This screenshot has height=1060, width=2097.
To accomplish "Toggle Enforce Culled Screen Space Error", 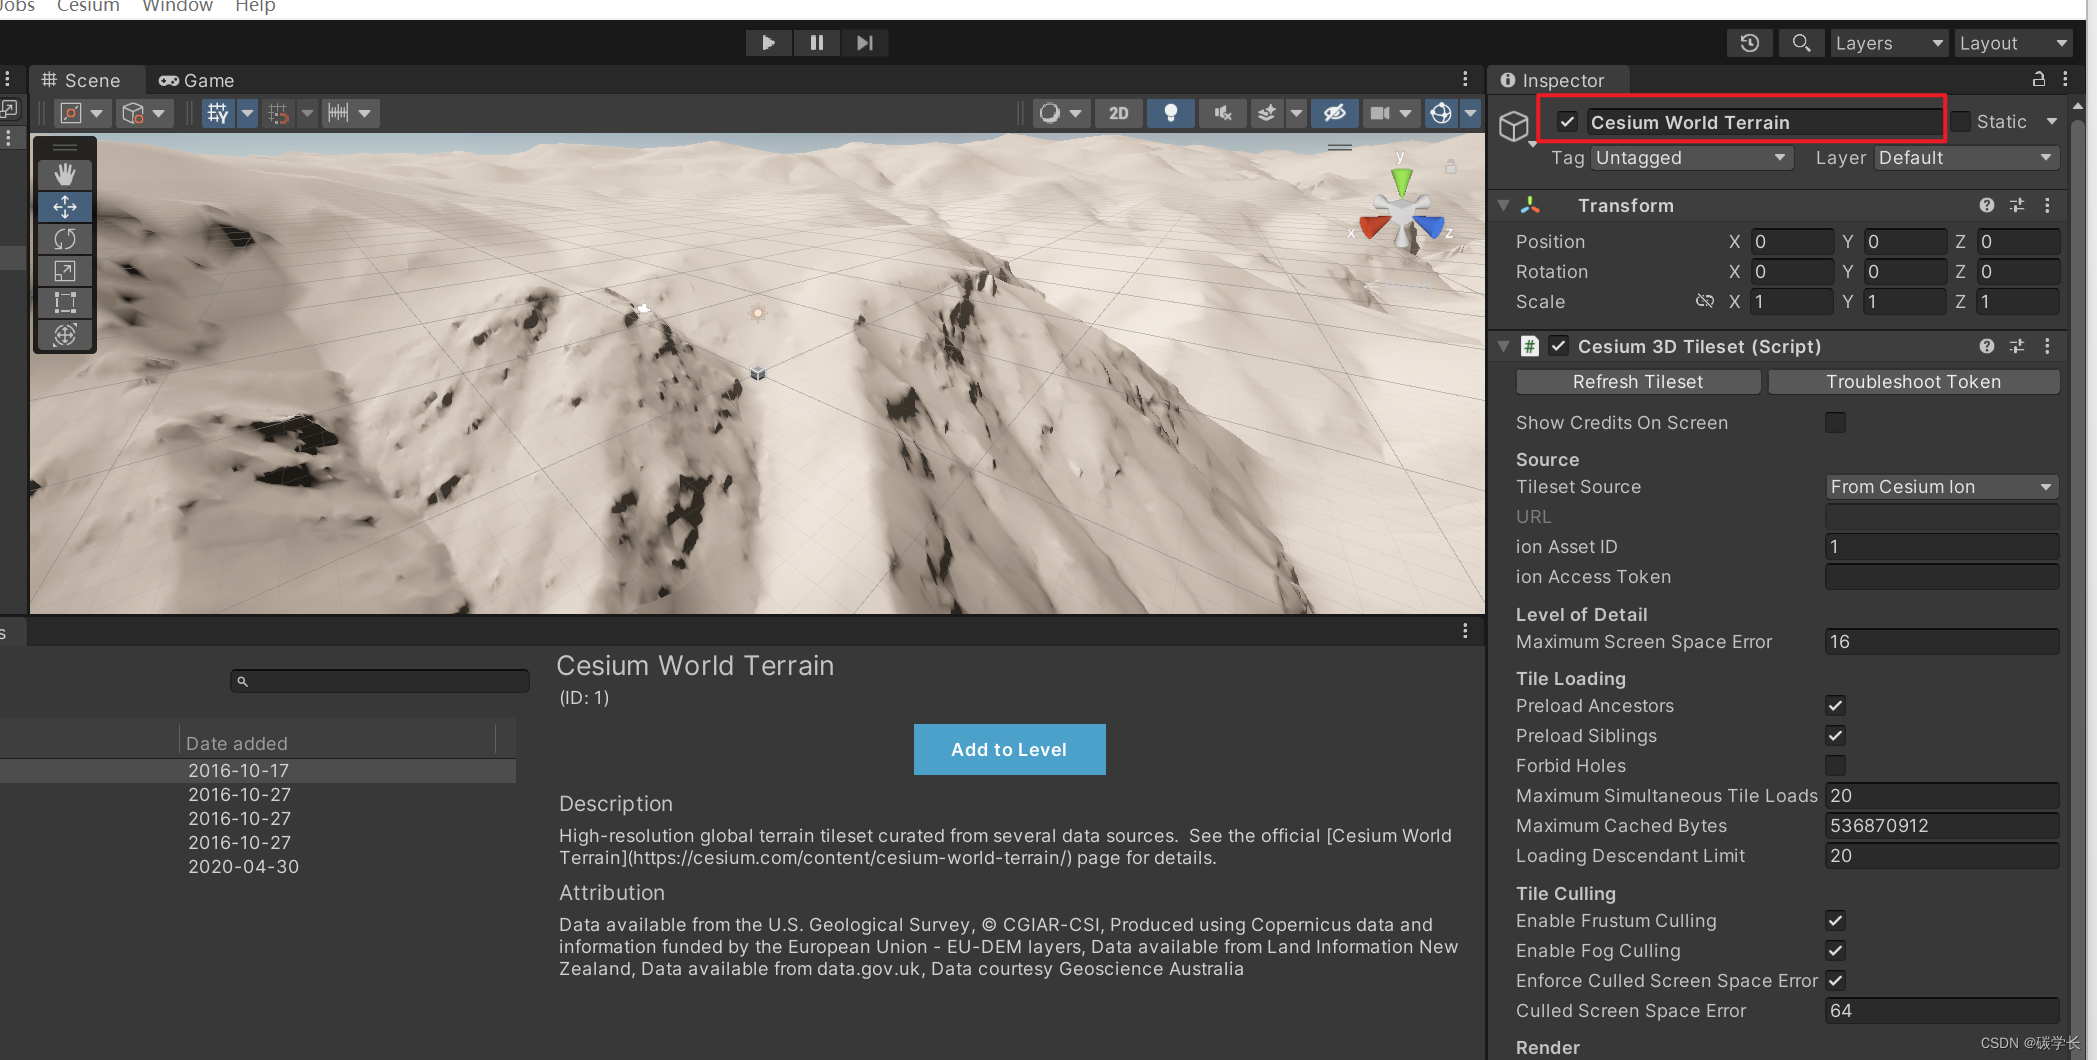I will pos(1835,980).
